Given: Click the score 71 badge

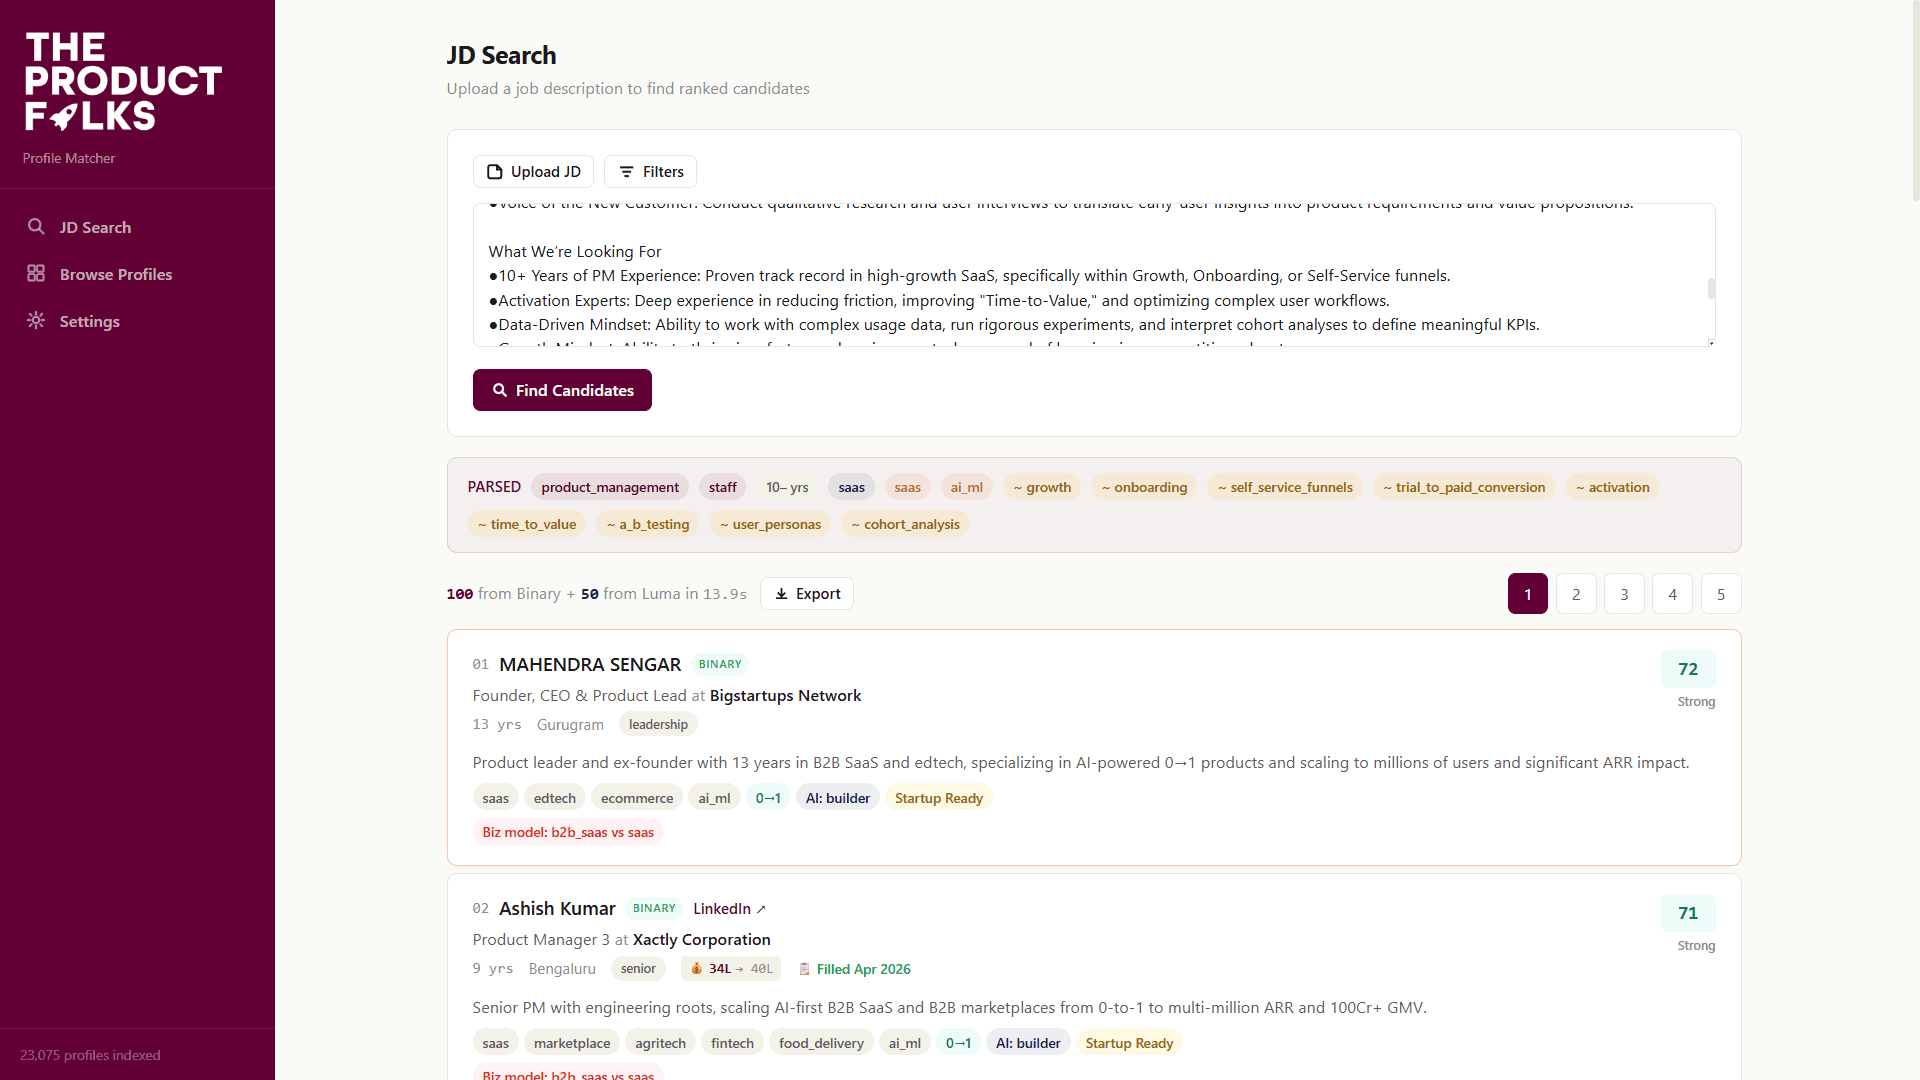Looking at the screenshot, I should coord(1688,913).
